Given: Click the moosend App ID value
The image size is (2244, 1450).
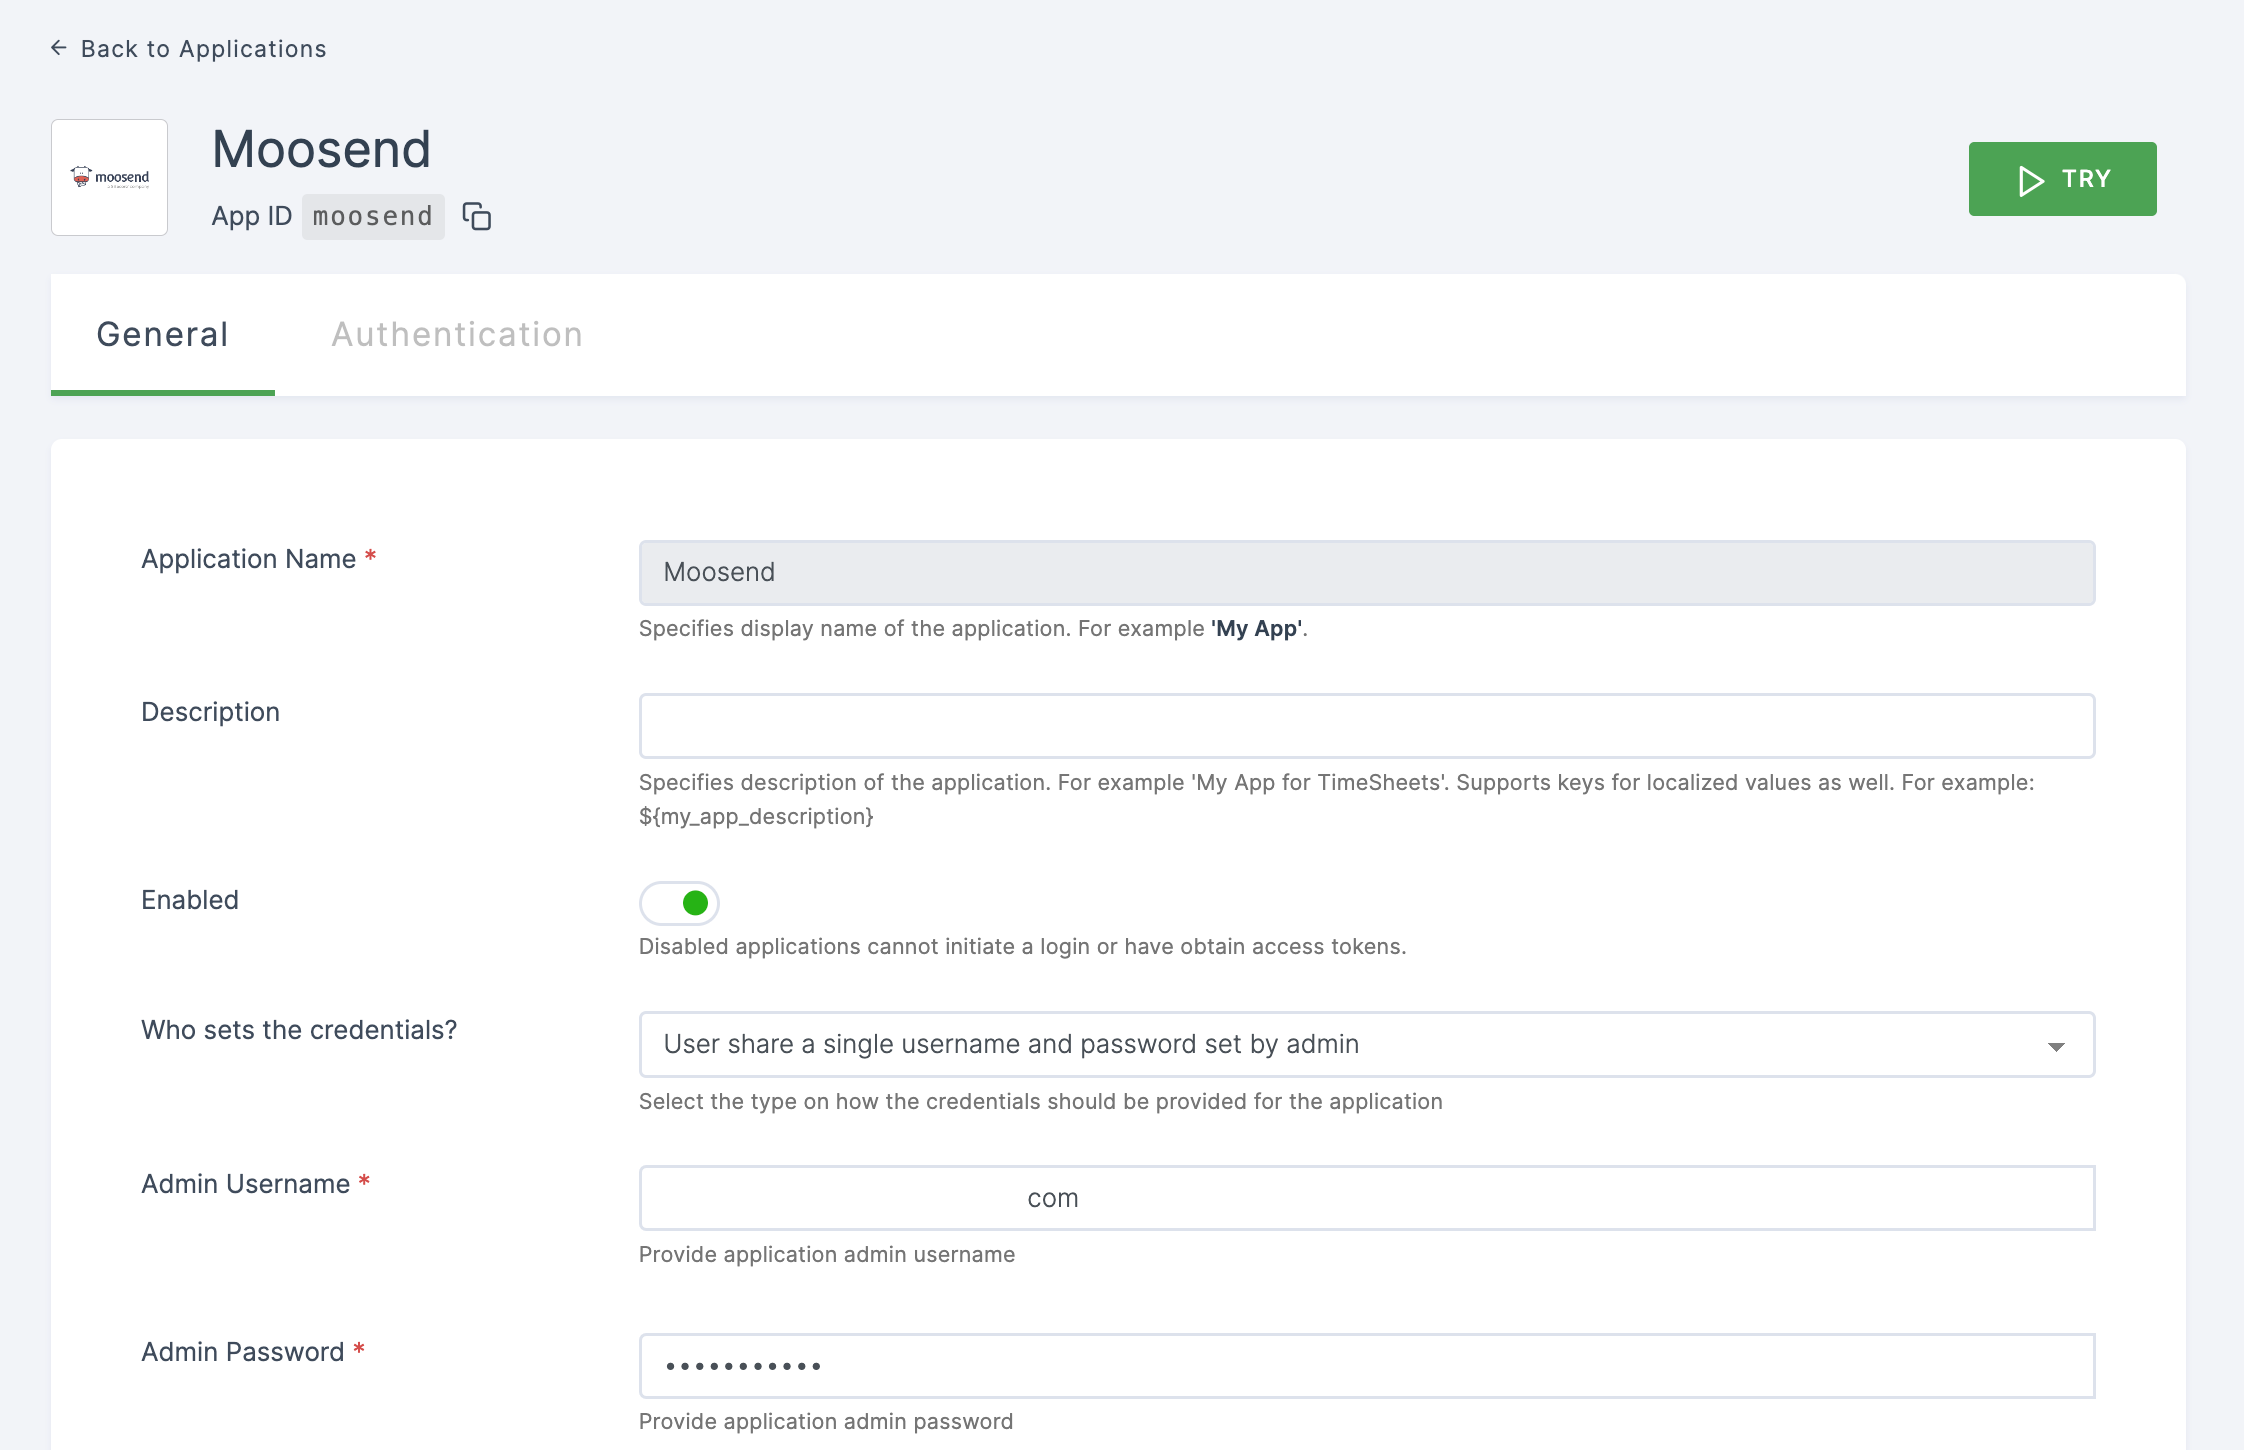Looking at the screenshot, I should pyautogui.click(x=373, y=216).
